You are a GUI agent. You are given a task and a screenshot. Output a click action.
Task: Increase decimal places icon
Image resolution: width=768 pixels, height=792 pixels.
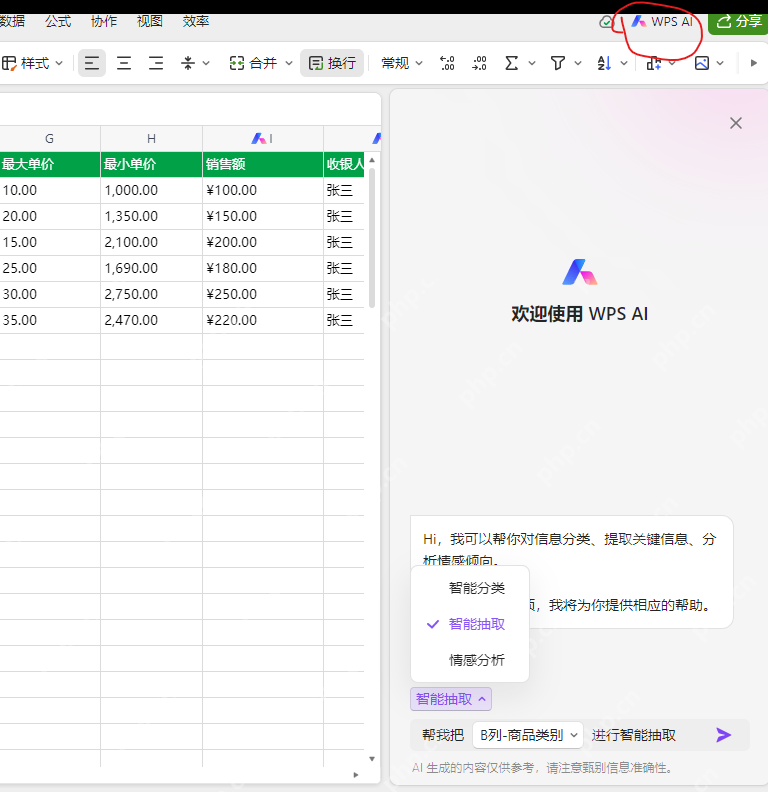click(447, 63)
